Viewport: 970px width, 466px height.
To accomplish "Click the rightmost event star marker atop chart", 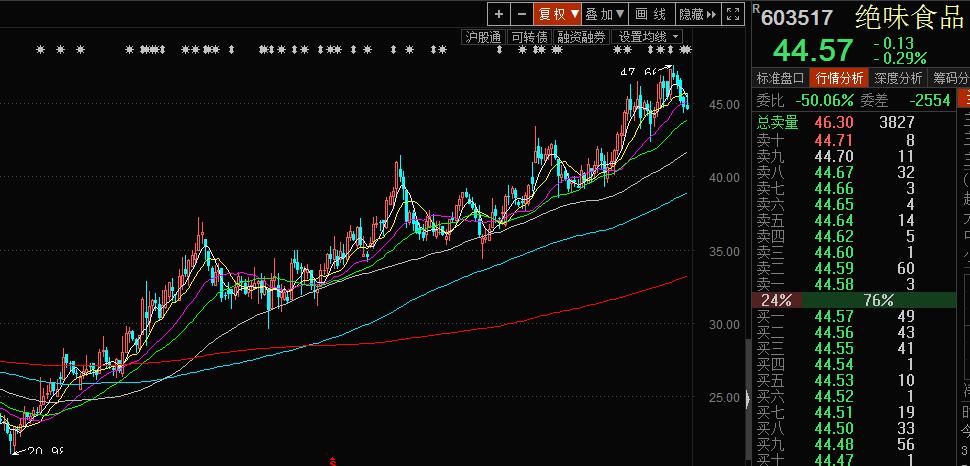I will coord(686,49).
